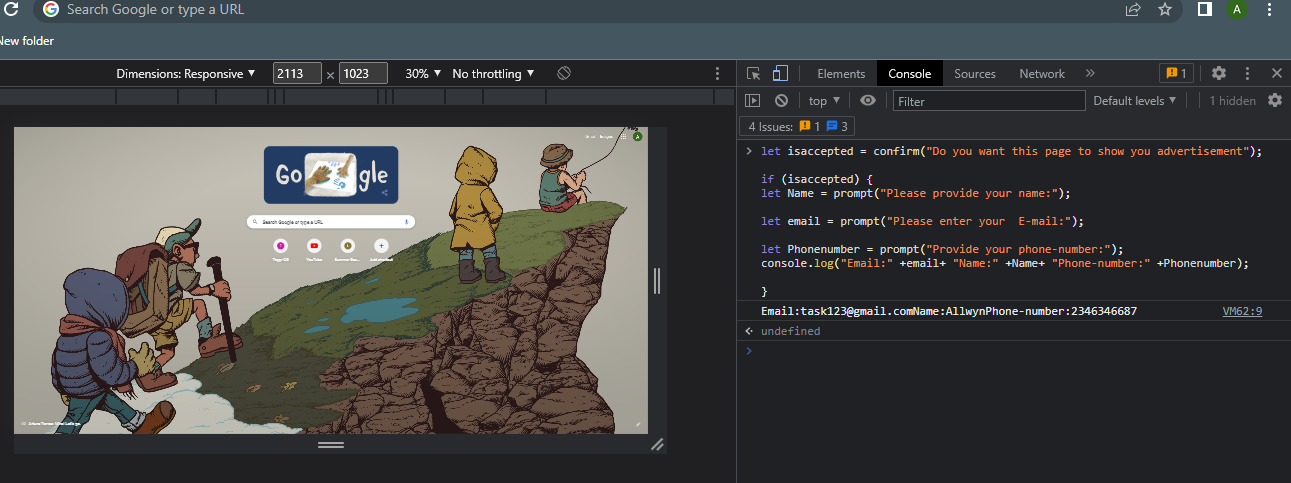This screenshot has width=1291, height=483.
Task: Open console settings gear icon
Action: coord(1275,100)
